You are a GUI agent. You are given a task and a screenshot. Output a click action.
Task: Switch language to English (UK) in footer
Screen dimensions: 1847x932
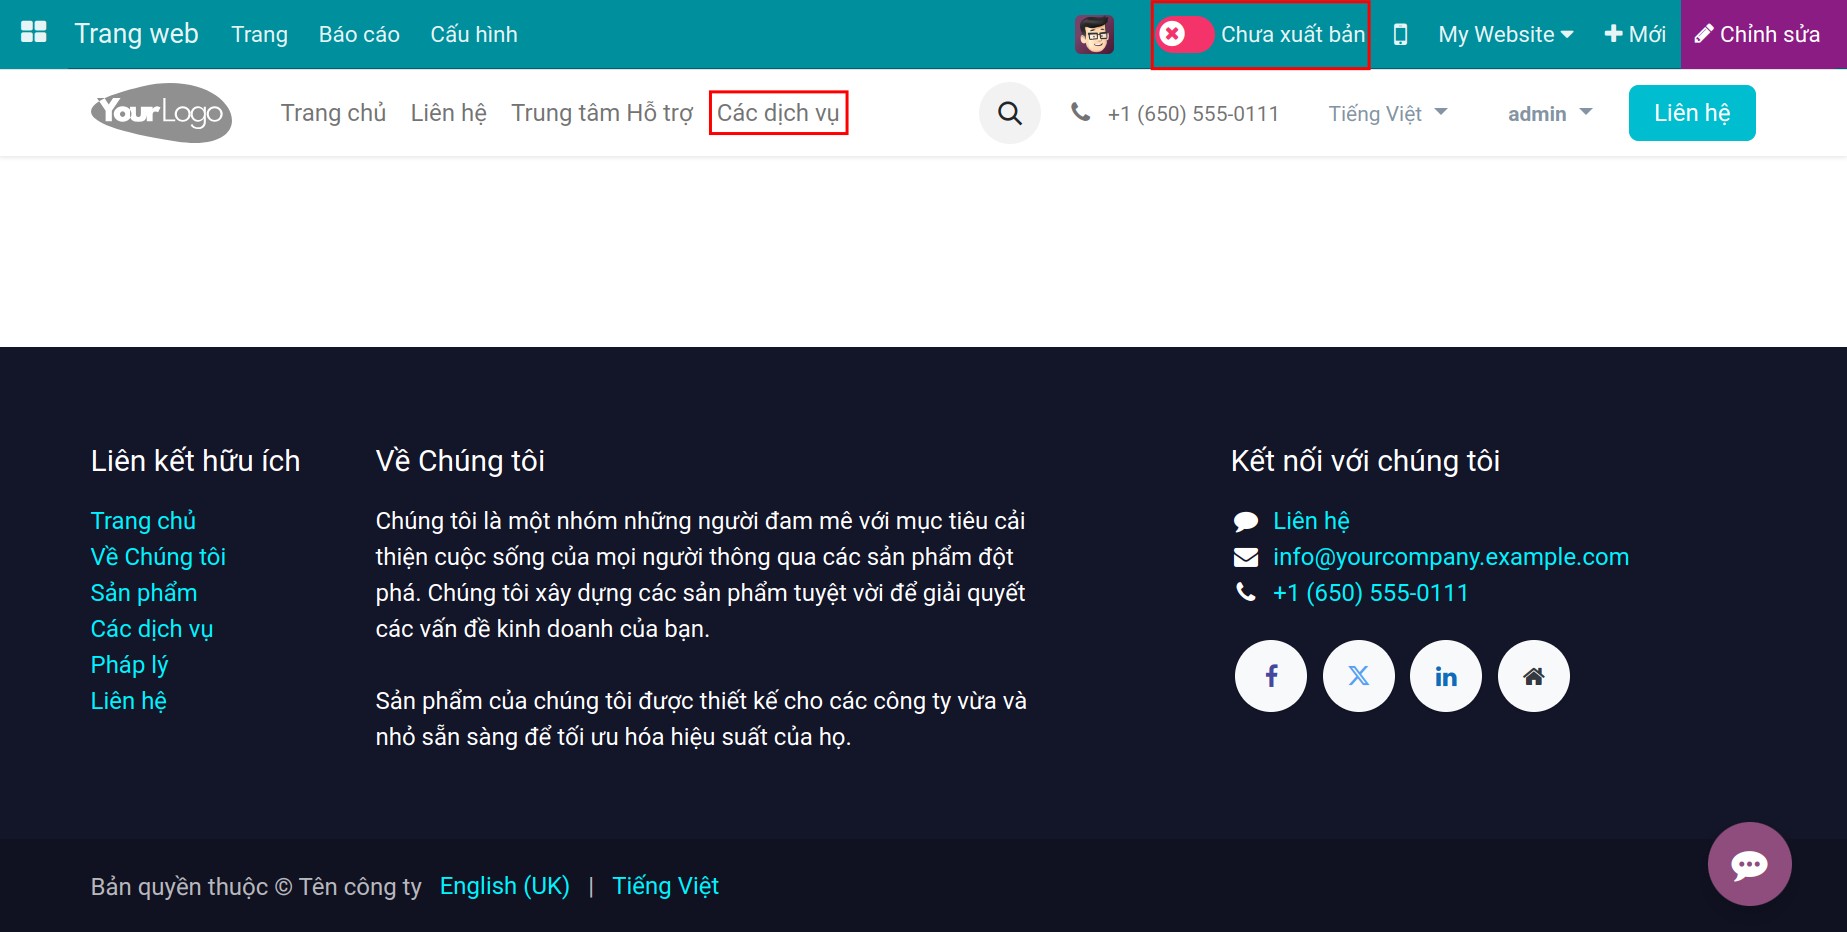coord(505,886)
